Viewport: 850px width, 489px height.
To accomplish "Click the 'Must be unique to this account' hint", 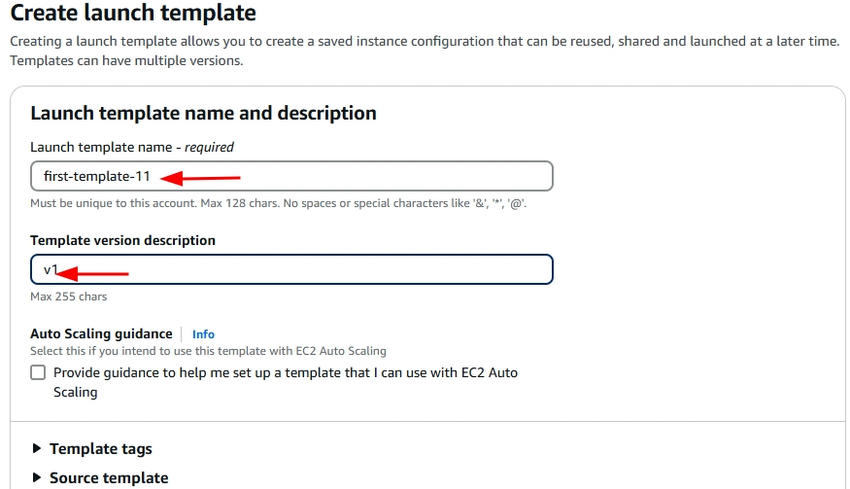I will point(278,203).
